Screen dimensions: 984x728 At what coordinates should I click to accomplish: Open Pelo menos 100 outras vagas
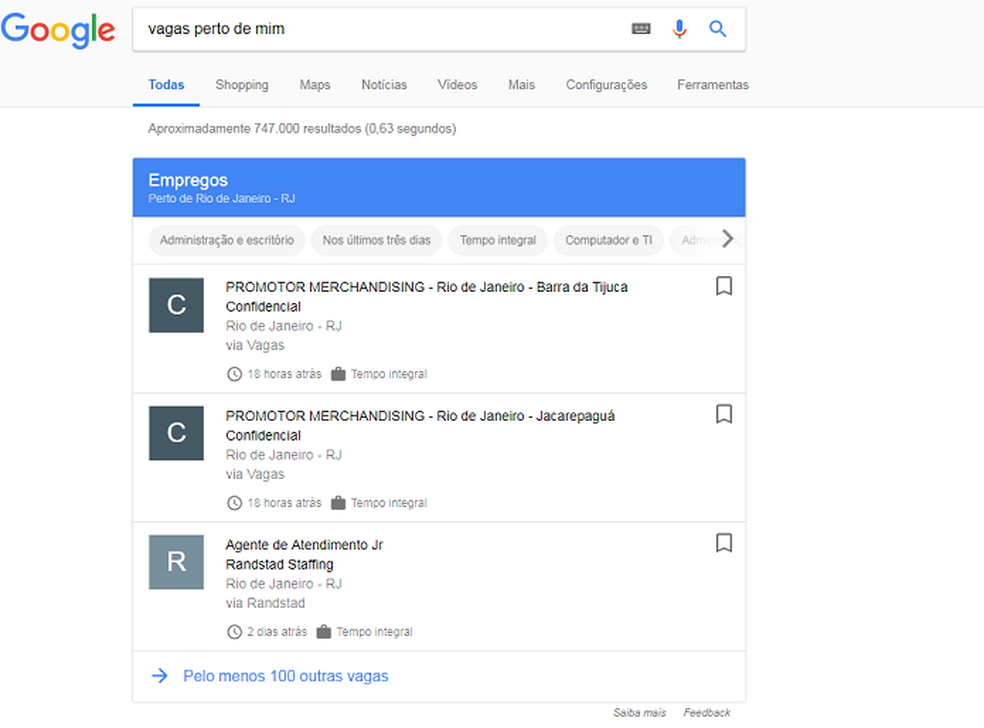(286, 676)
